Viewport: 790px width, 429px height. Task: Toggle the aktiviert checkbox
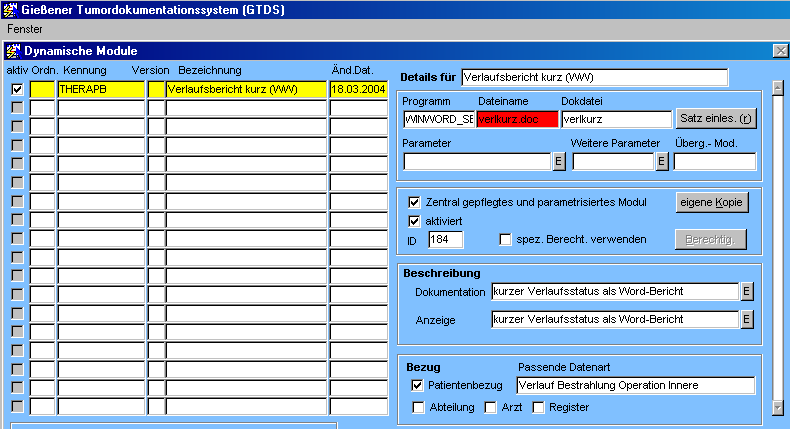(415, 220)
